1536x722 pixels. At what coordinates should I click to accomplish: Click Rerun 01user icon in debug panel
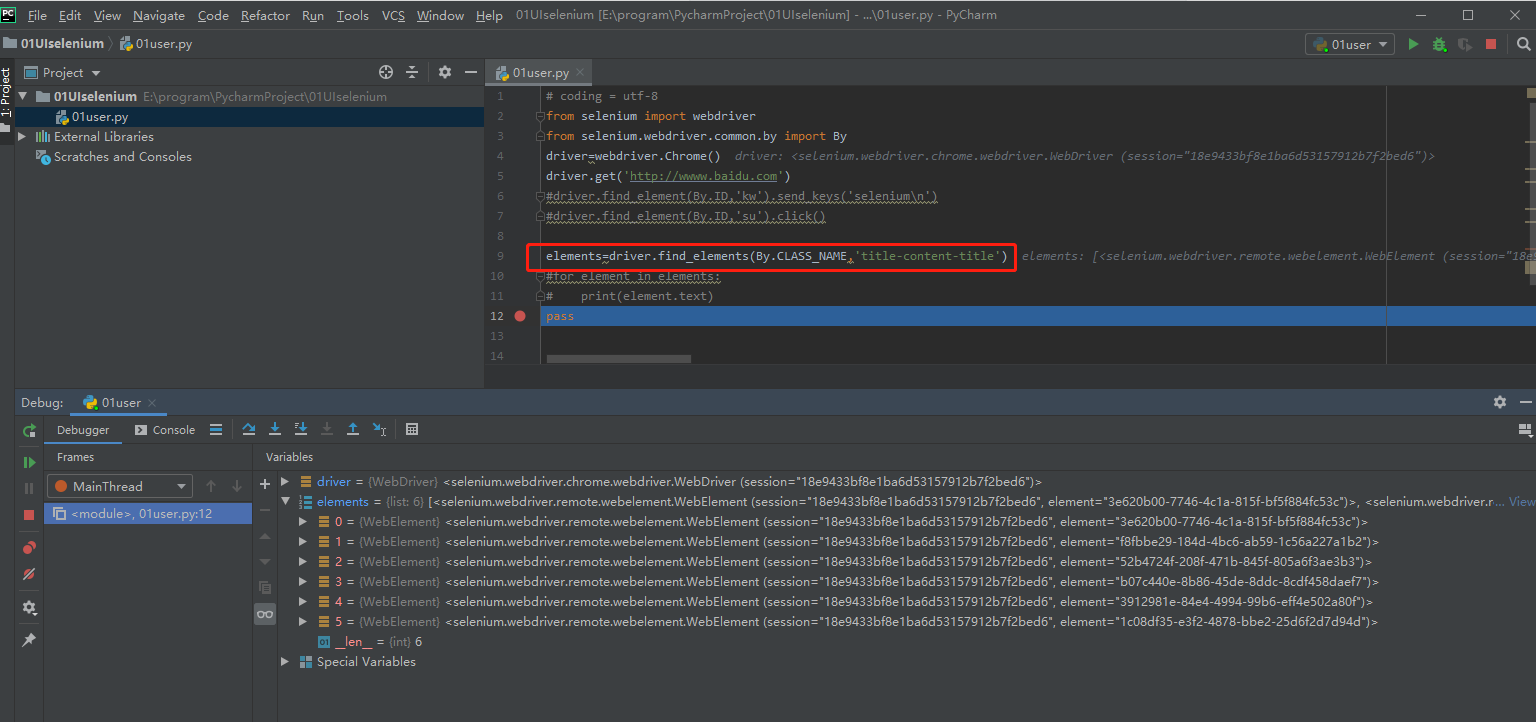click(29, 430)
